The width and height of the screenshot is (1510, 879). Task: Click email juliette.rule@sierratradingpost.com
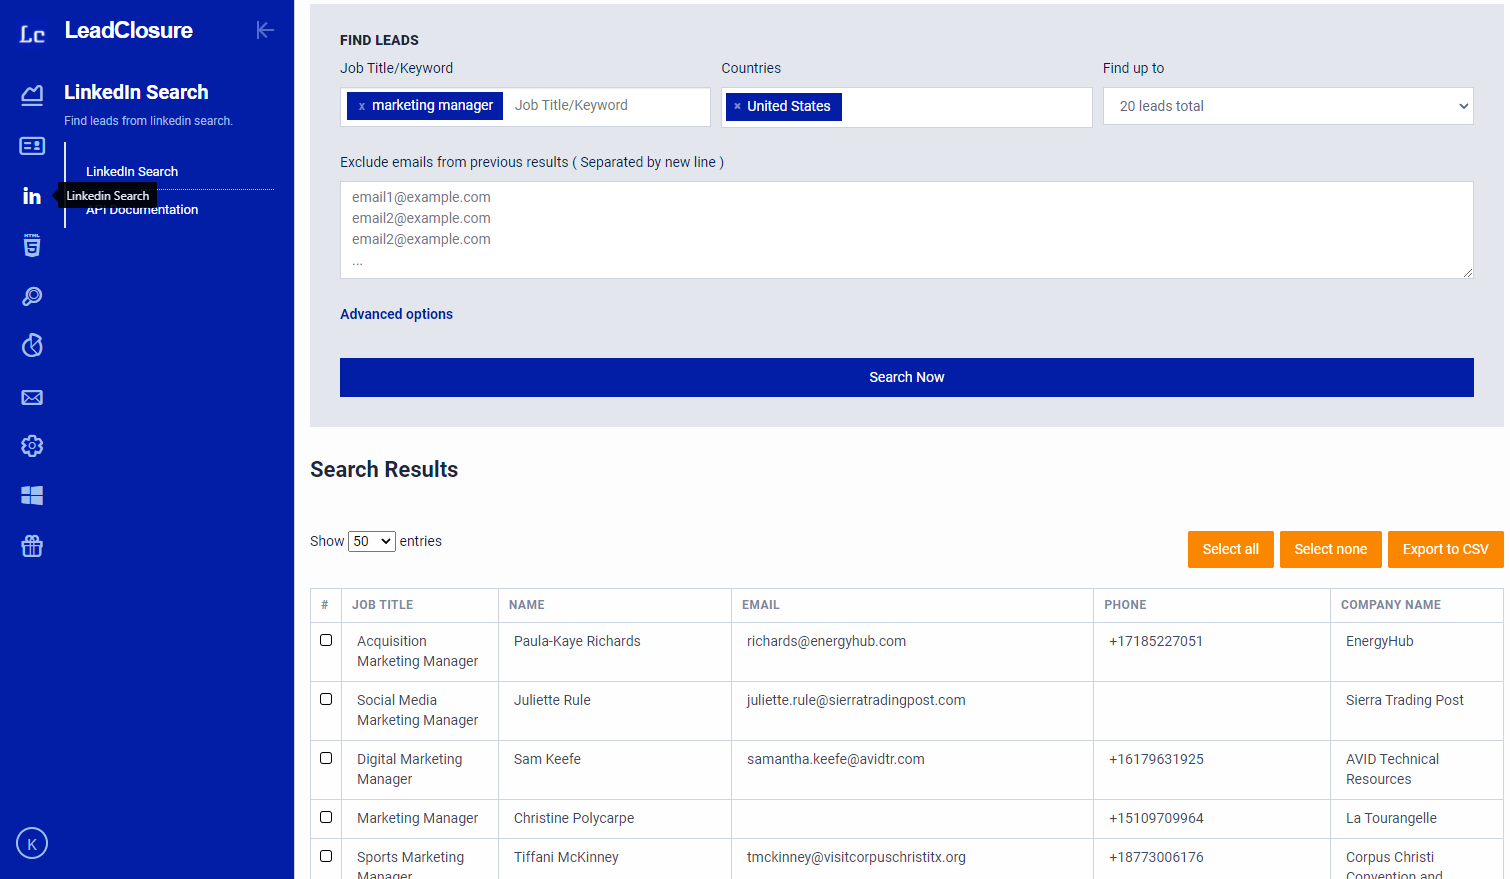tap(856, 700)
